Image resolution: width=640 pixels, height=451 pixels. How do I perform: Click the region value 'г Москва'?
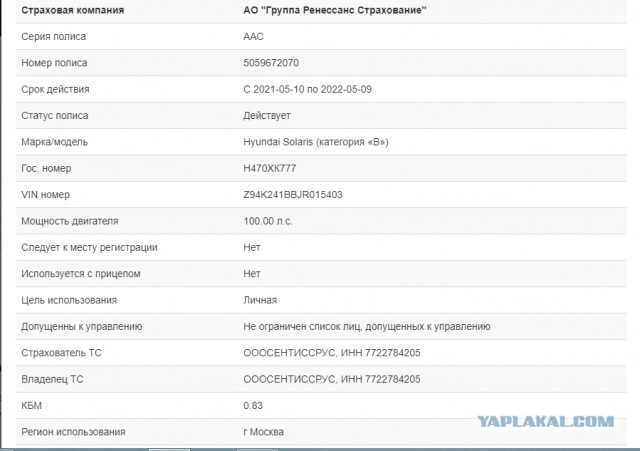(x=263, y=432)
